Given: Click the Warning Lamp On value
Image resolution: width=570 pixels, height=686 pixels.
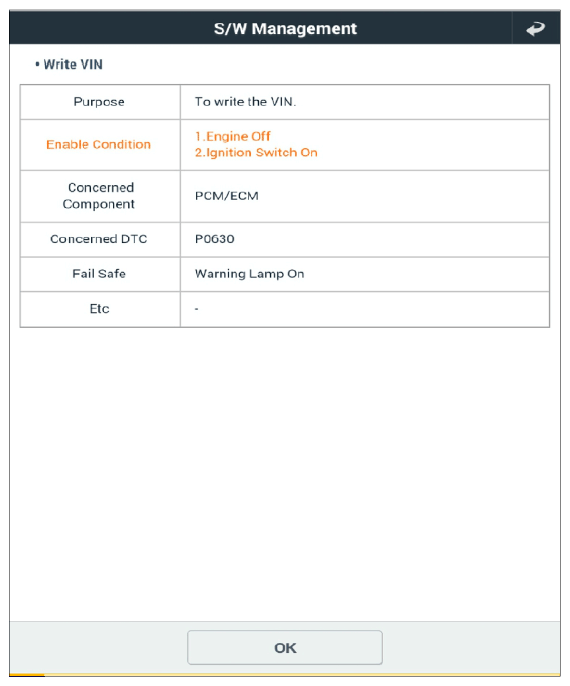Looking at the screenshot, I should coord(249,274).
